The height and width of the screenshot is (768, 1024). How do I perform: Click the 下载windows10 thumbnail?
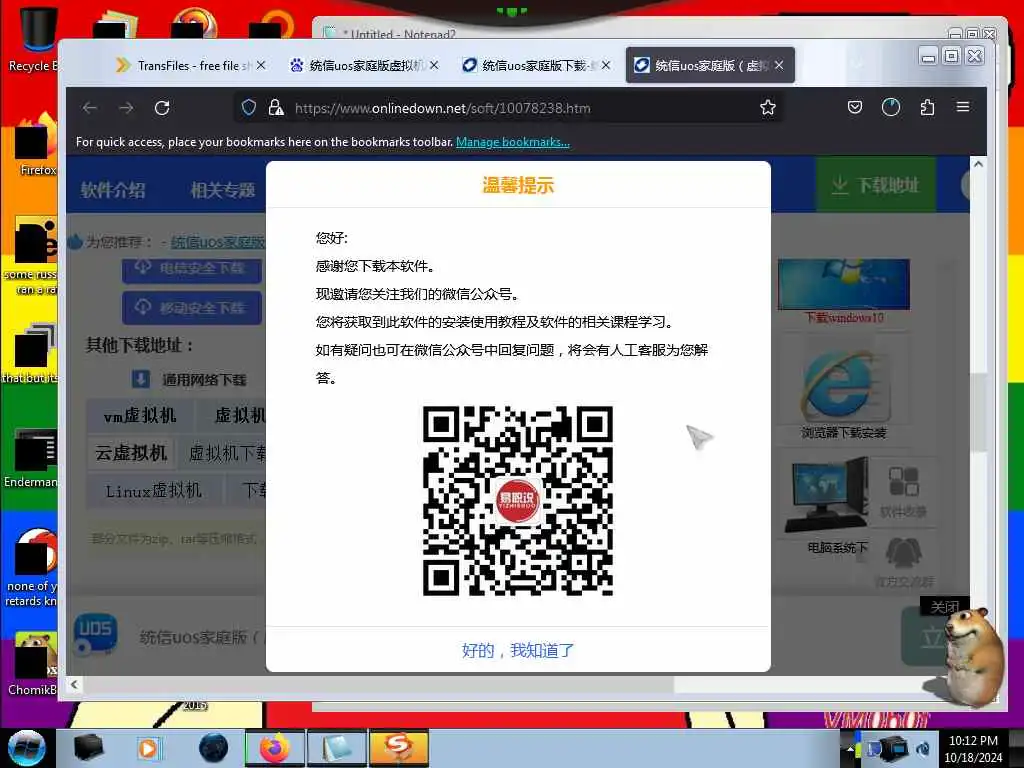(844, 285)
